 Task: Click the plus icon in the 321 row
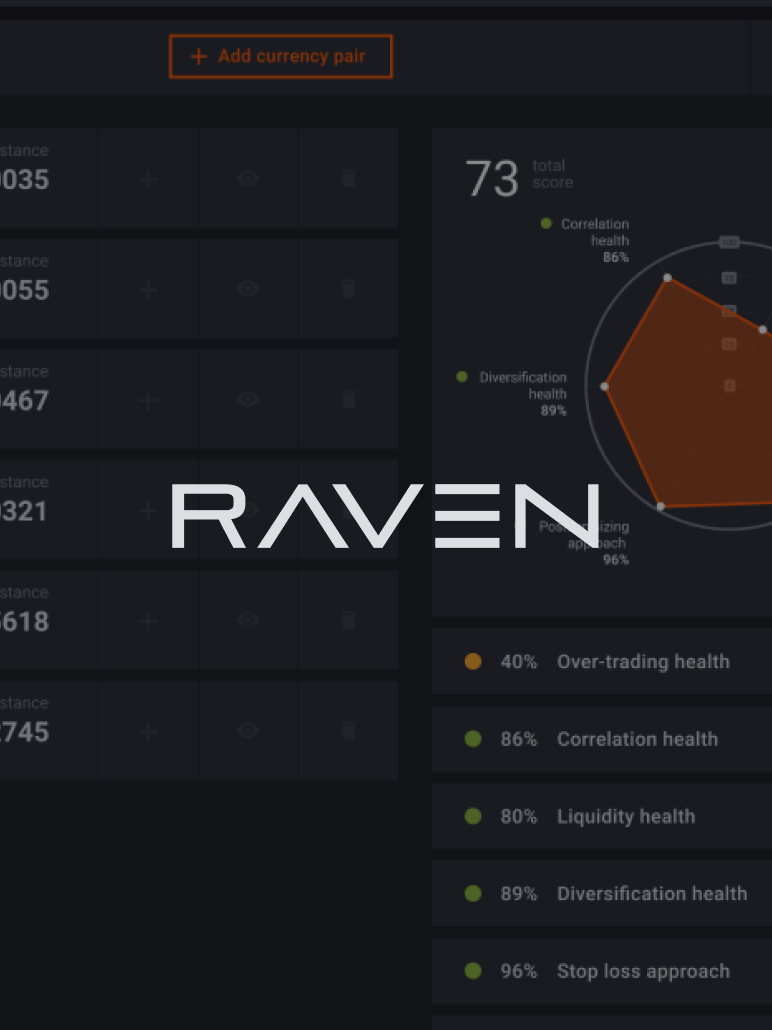[148, 510]
